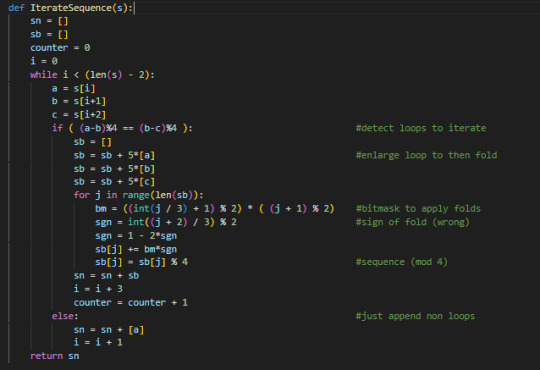Click the 'bm =' bitmask assignment line

click(214, 208)
